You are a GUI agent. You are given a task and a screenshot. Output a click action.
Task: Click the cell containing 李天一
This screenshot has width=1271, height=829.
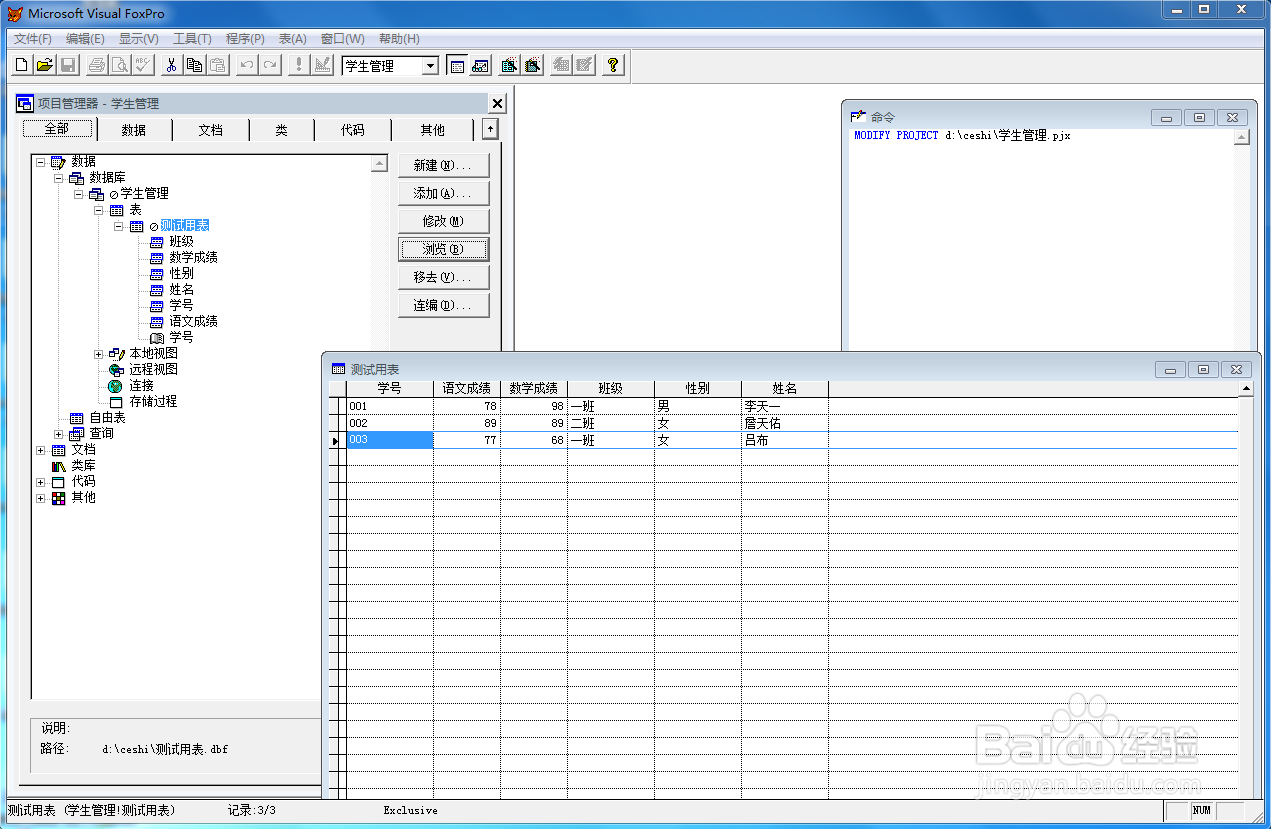click(x=785, y=406)
